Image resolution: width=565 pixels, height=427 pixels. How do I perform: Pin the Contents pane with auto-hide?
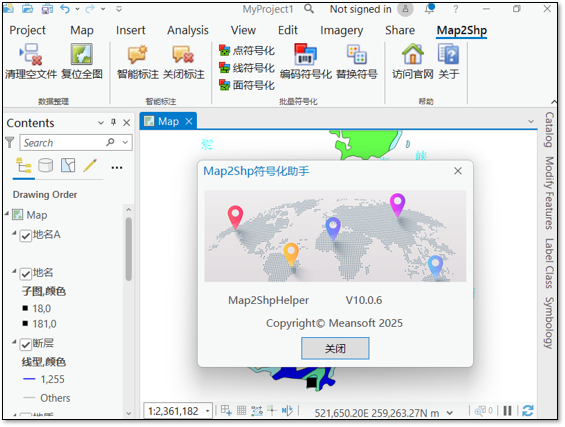[x=114, y=123]
